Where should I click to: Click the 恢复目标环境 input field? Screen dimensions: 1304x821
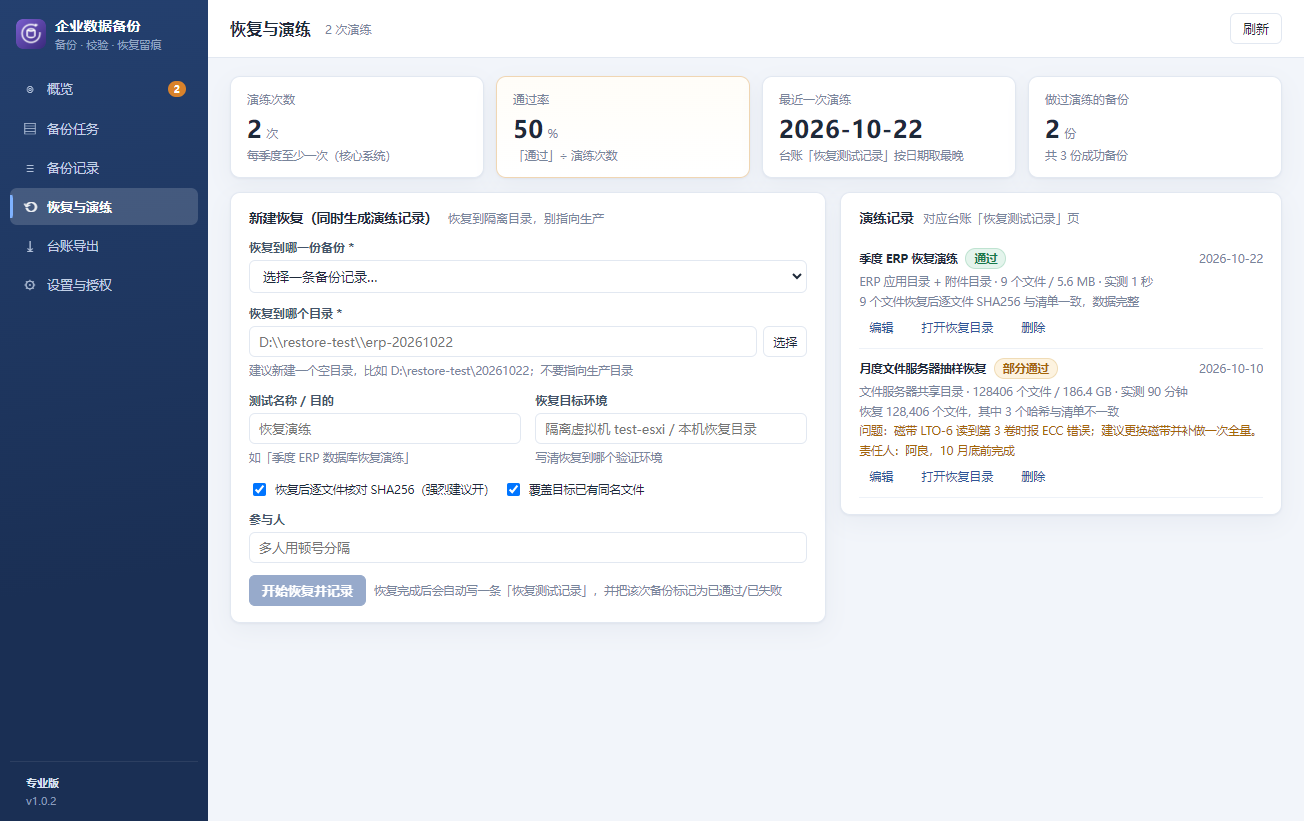[671, 429]
